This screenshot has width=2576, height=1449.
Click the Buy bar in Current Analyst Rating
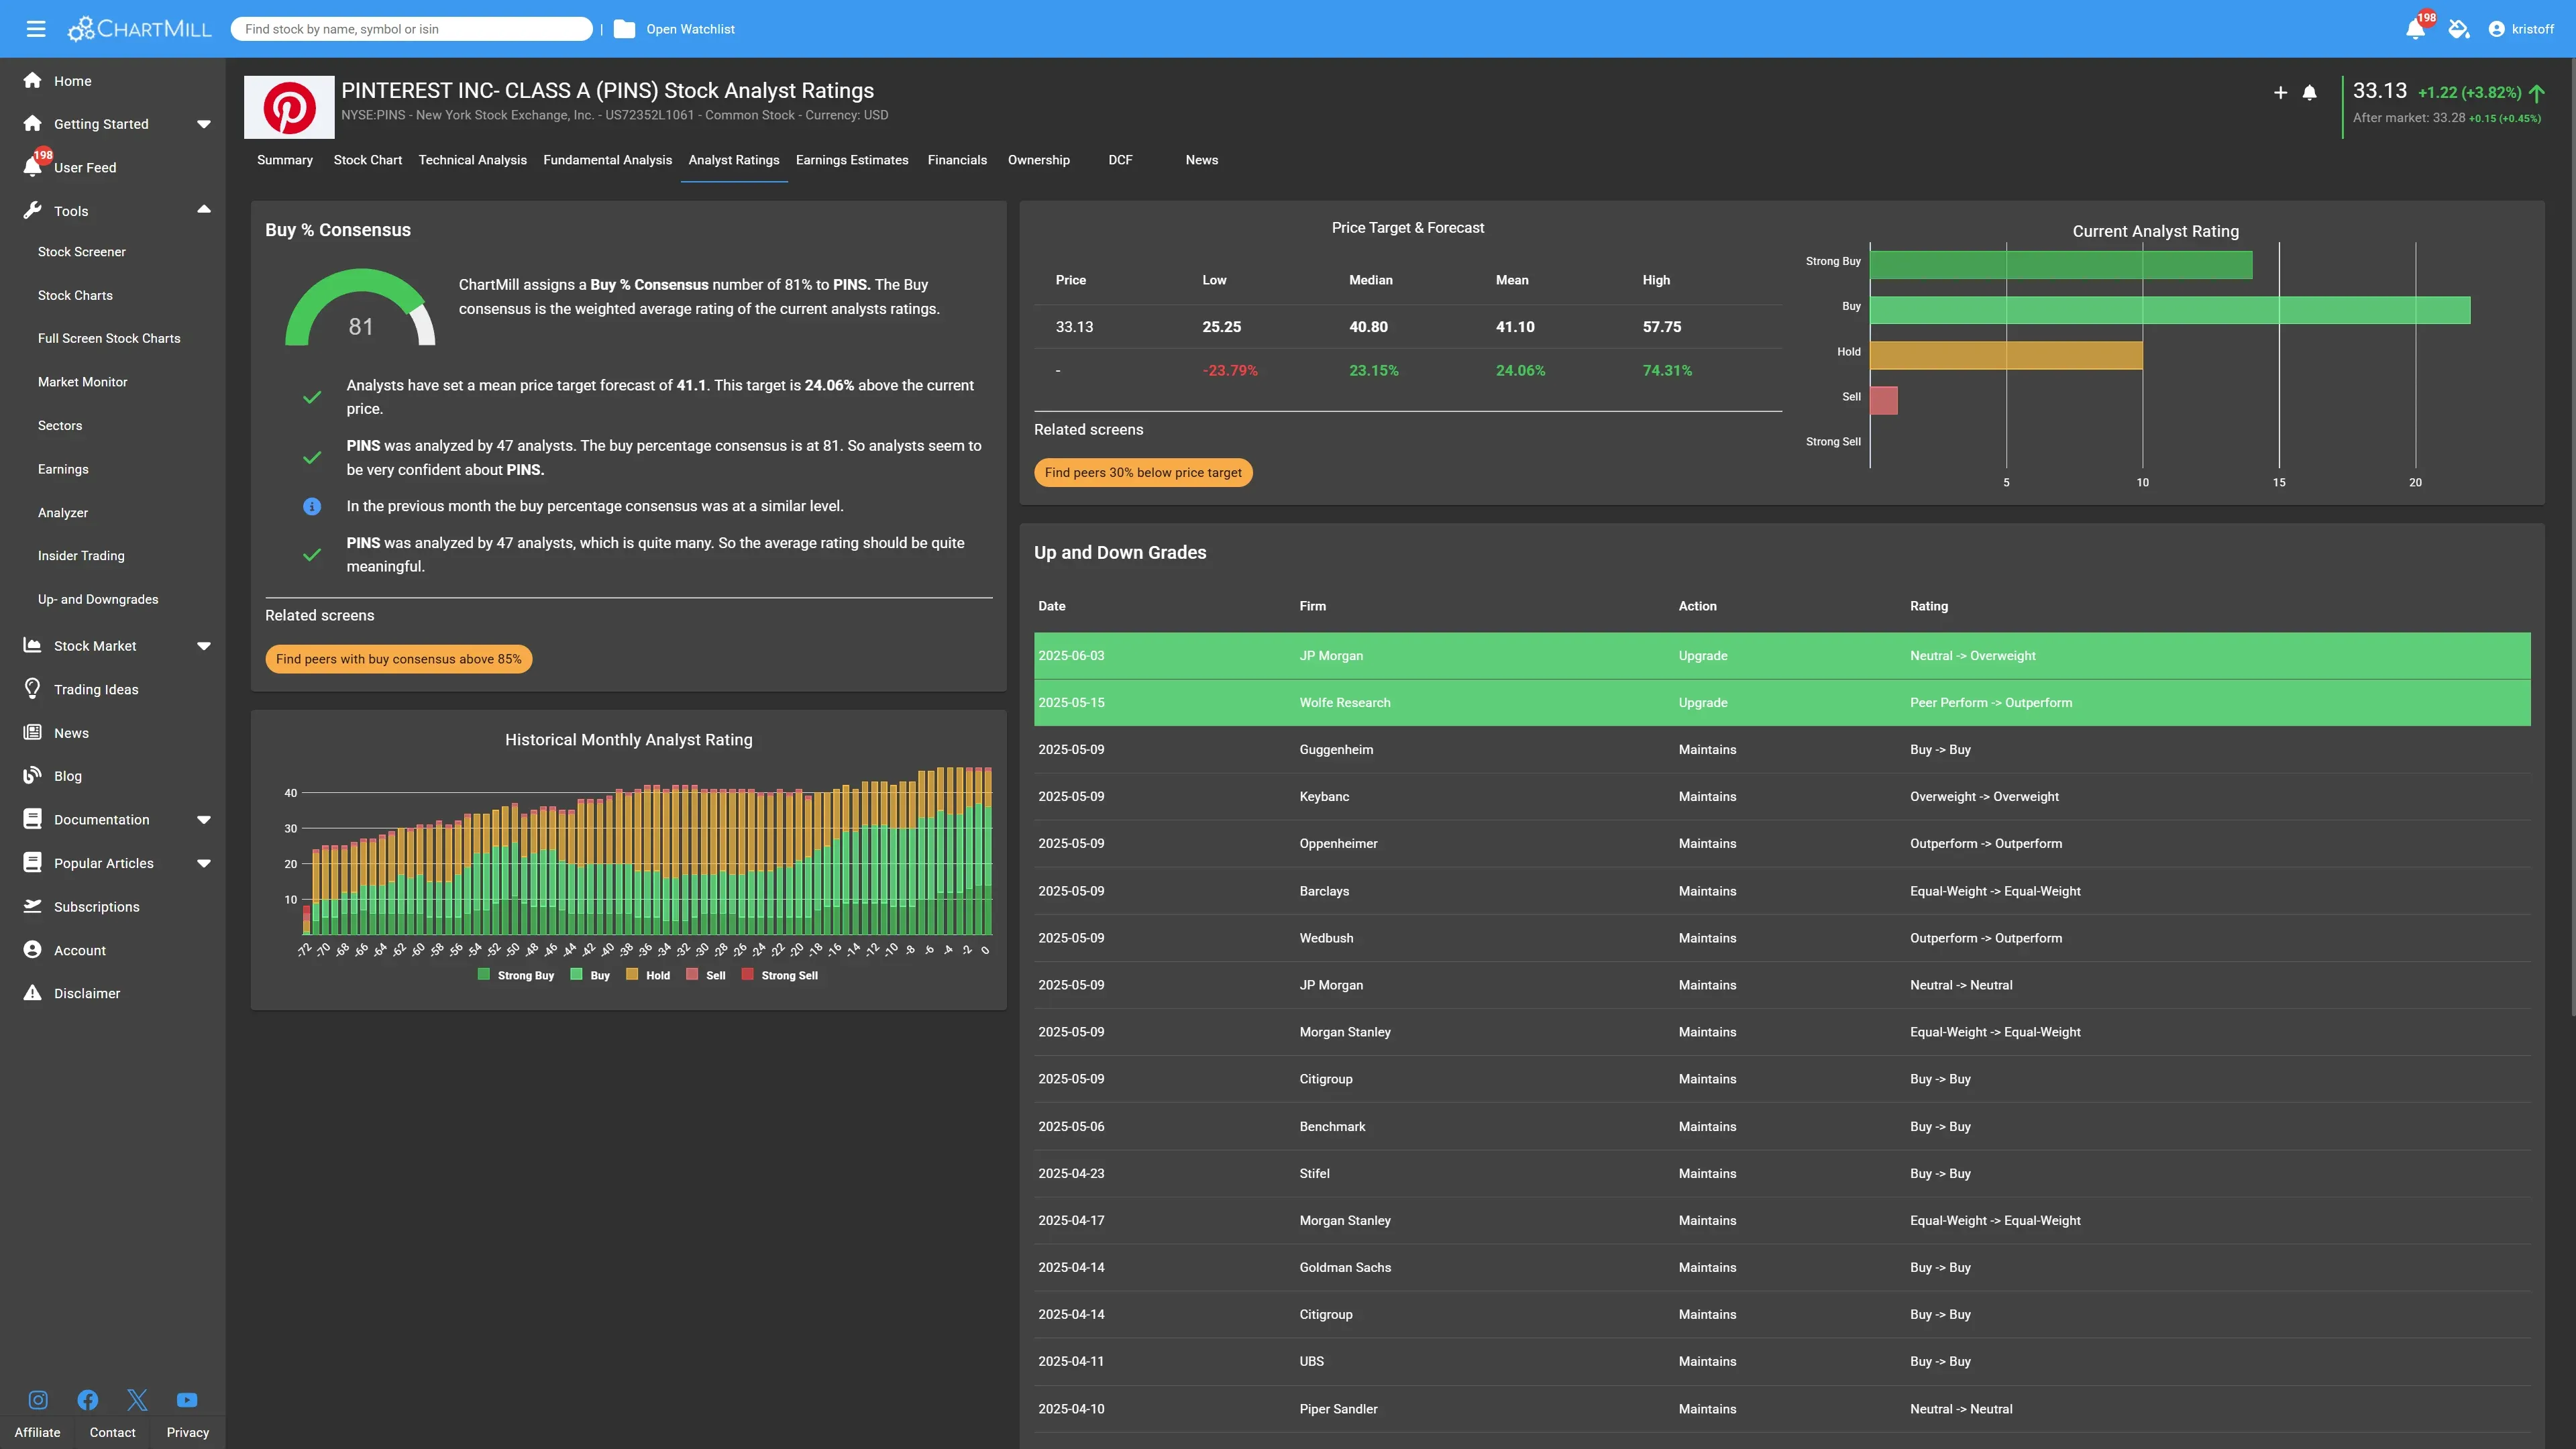coord(2170,310)
